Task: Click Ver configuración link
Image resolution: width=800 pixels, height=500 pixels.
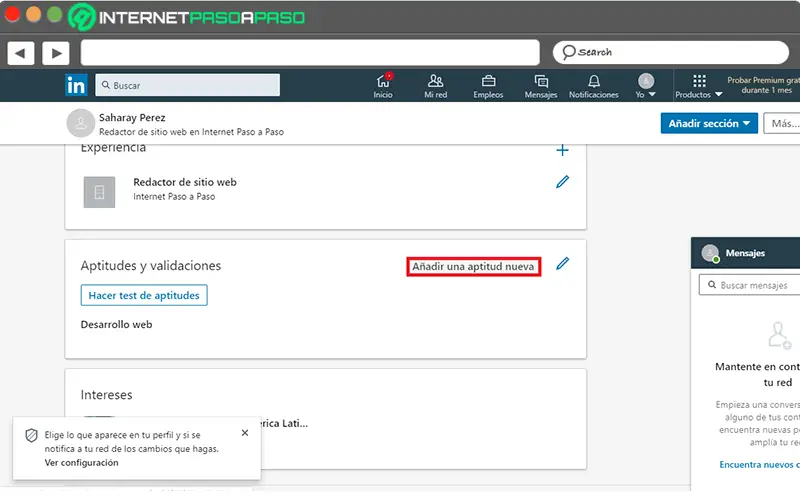Action: (82, 463)
